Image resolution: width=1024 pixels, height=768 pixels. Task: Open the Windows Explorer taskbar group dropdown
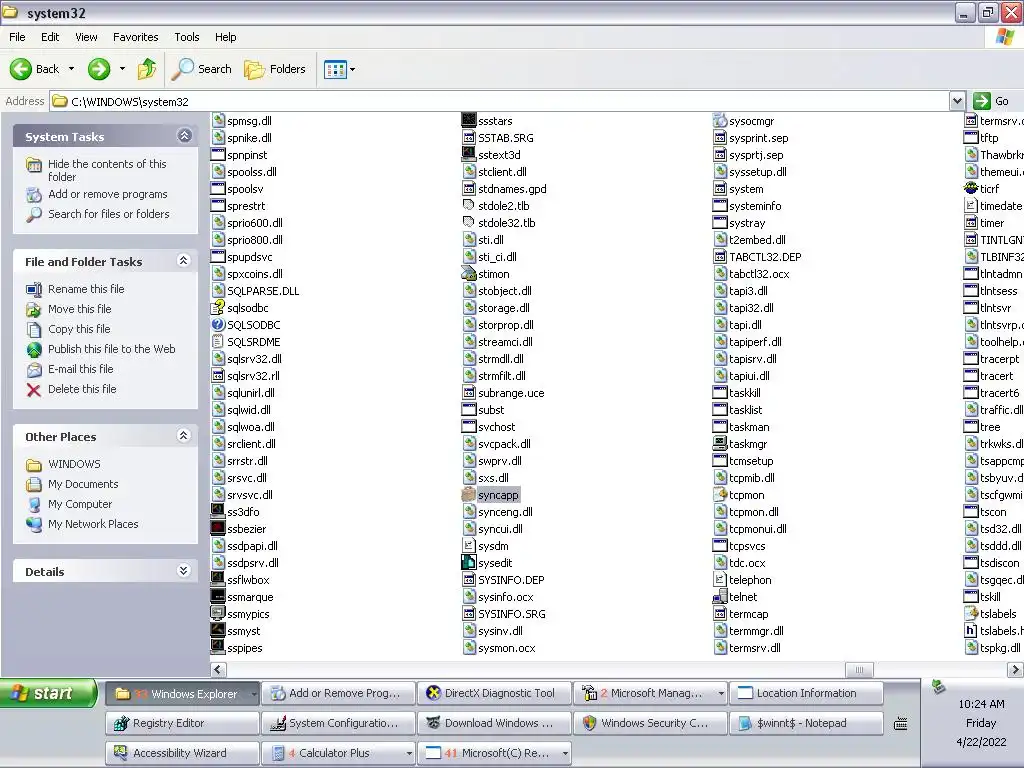click(x=254, y=694)
